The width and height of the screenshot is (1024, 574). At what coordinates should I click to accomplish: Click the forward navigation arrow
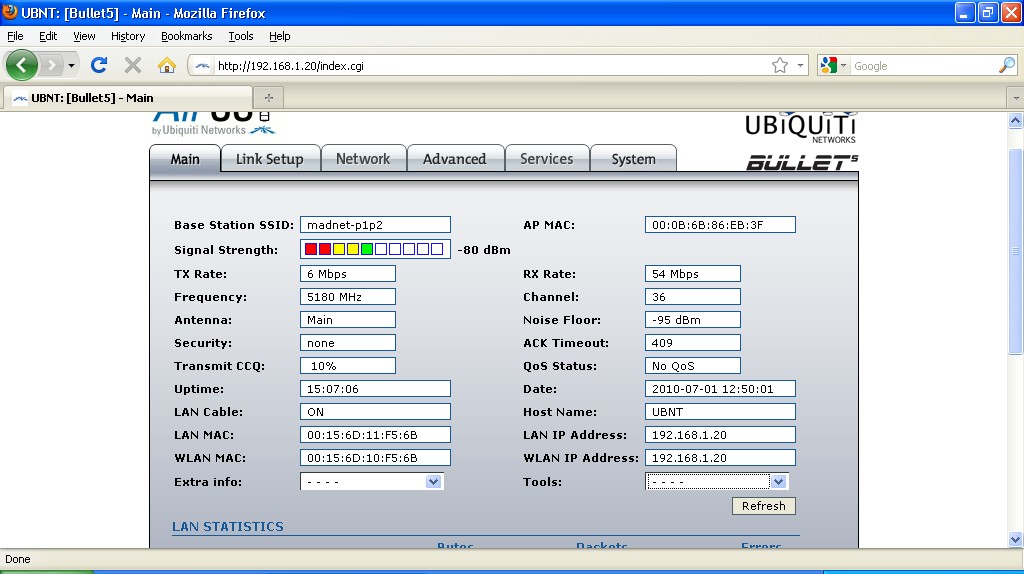point(52,65)
